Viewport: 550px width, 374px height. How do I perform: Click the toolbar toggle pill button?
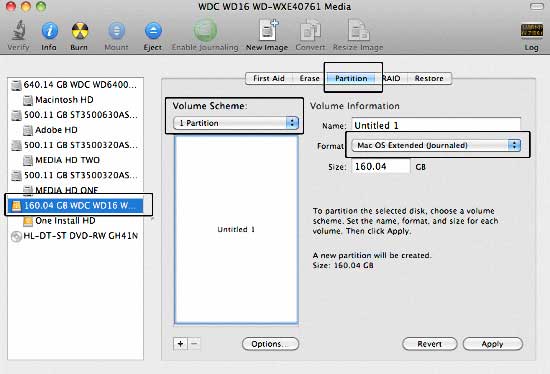coord(536,7)
